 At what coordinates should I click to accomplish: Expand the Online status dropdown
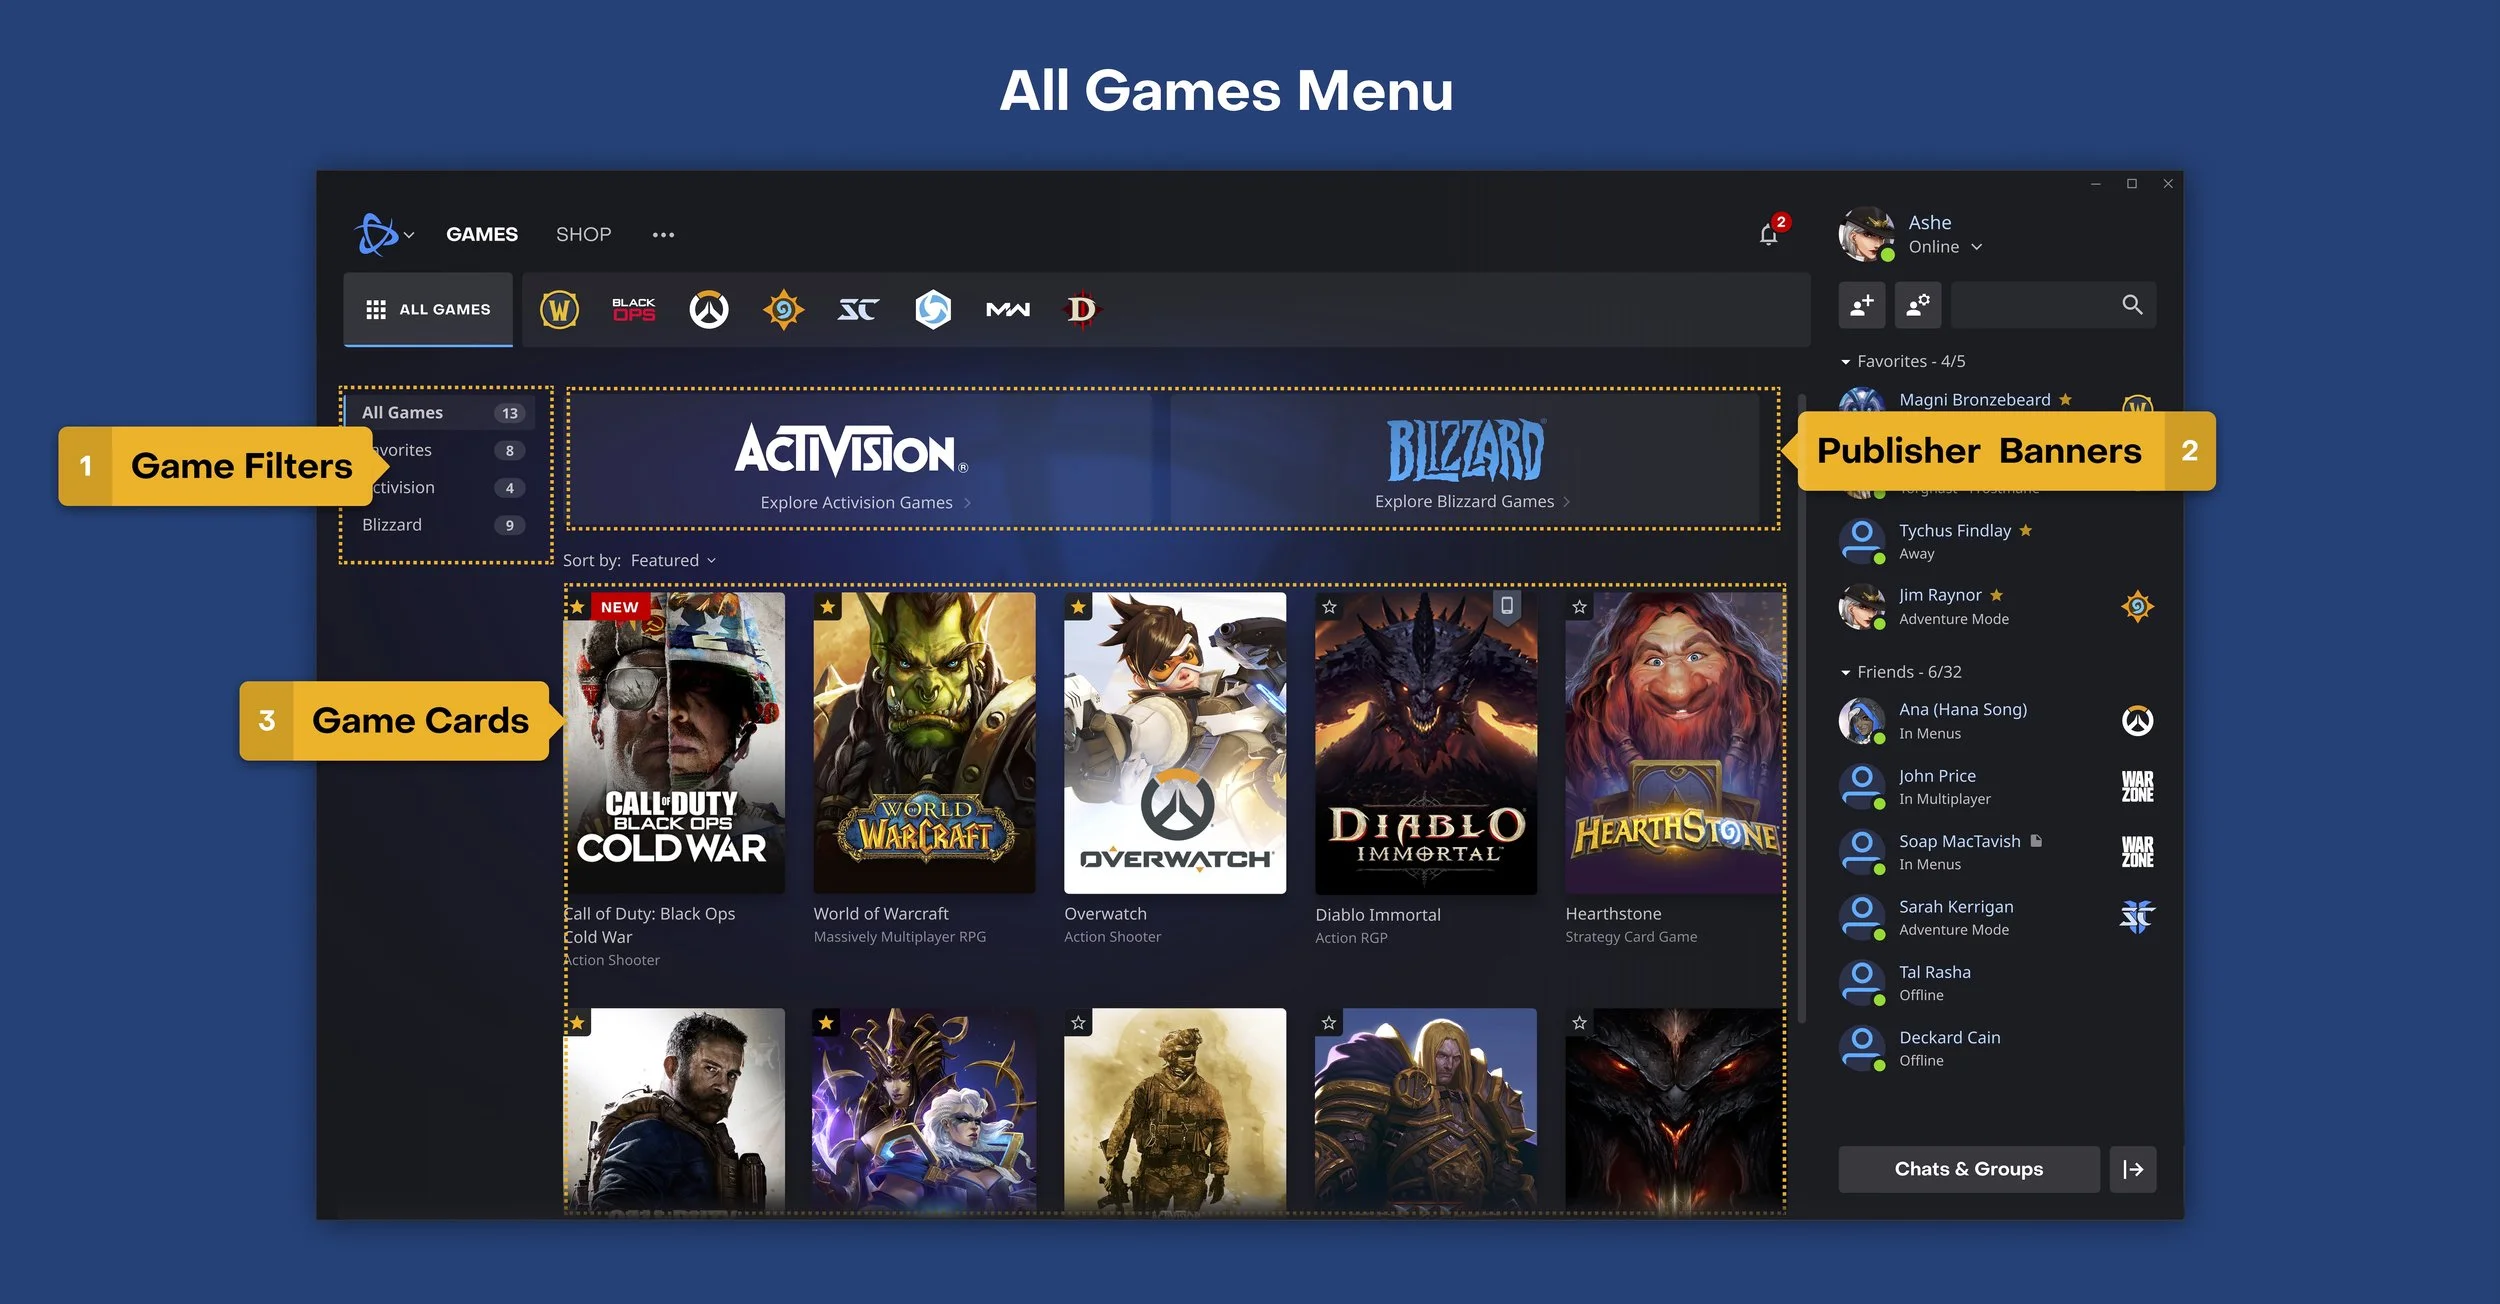coord(1945,247)
